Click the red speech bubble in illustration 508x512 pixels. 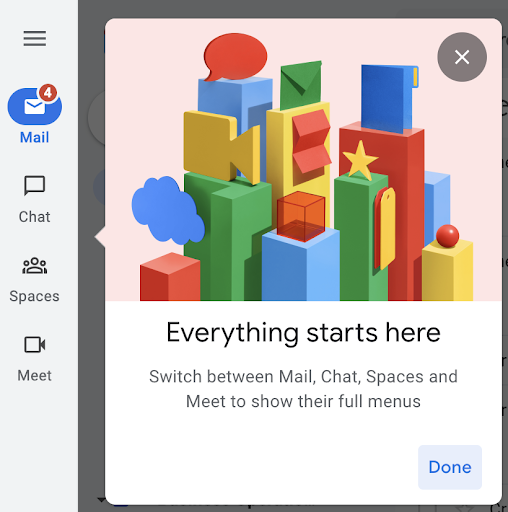(235, 57)
